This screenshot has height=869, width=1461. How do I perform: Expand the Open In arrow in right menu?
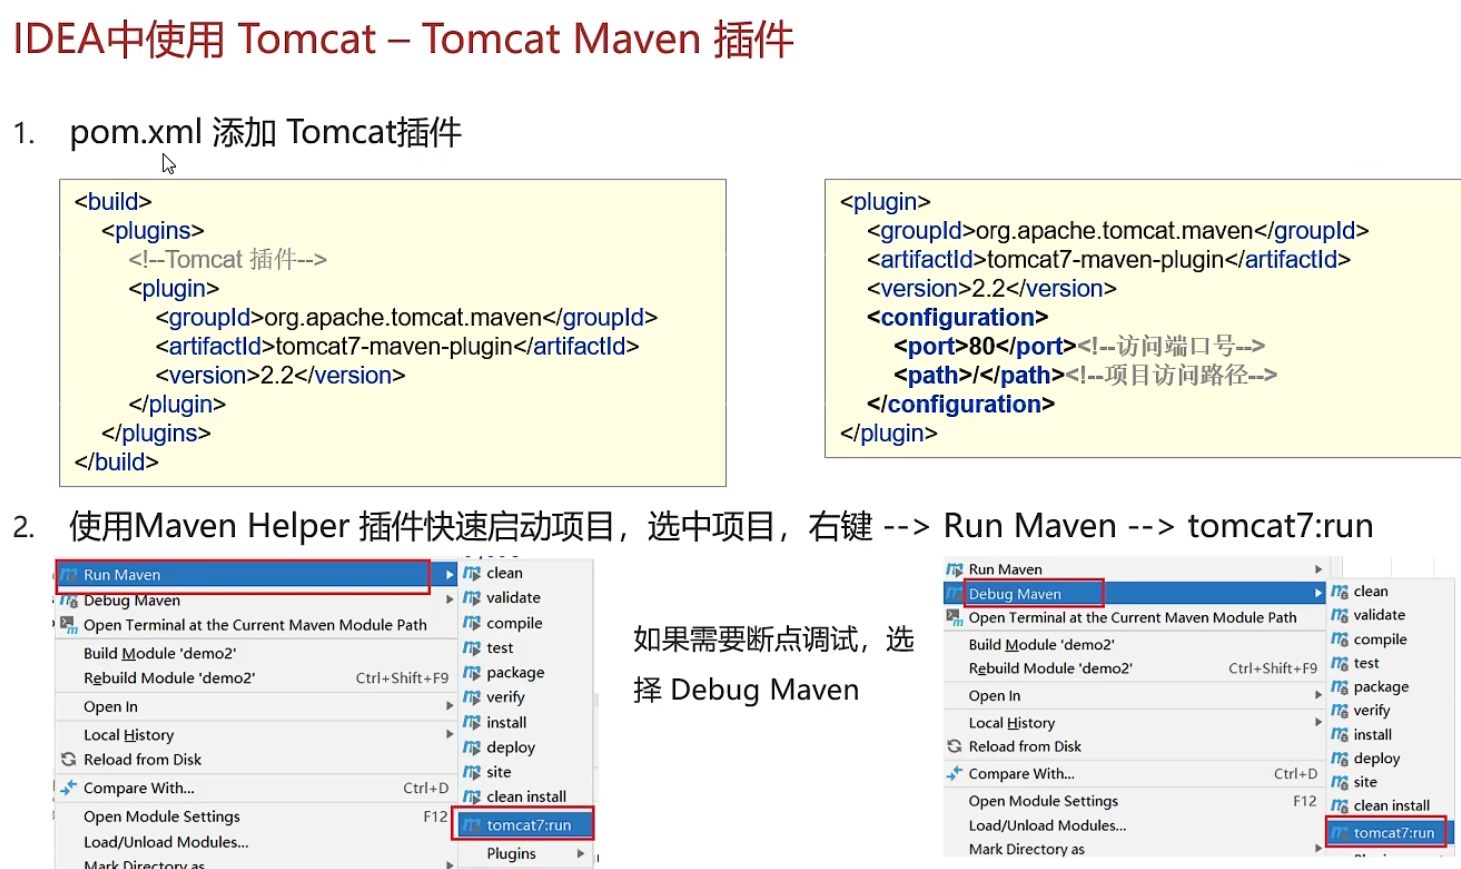[x=1319, y=695]
